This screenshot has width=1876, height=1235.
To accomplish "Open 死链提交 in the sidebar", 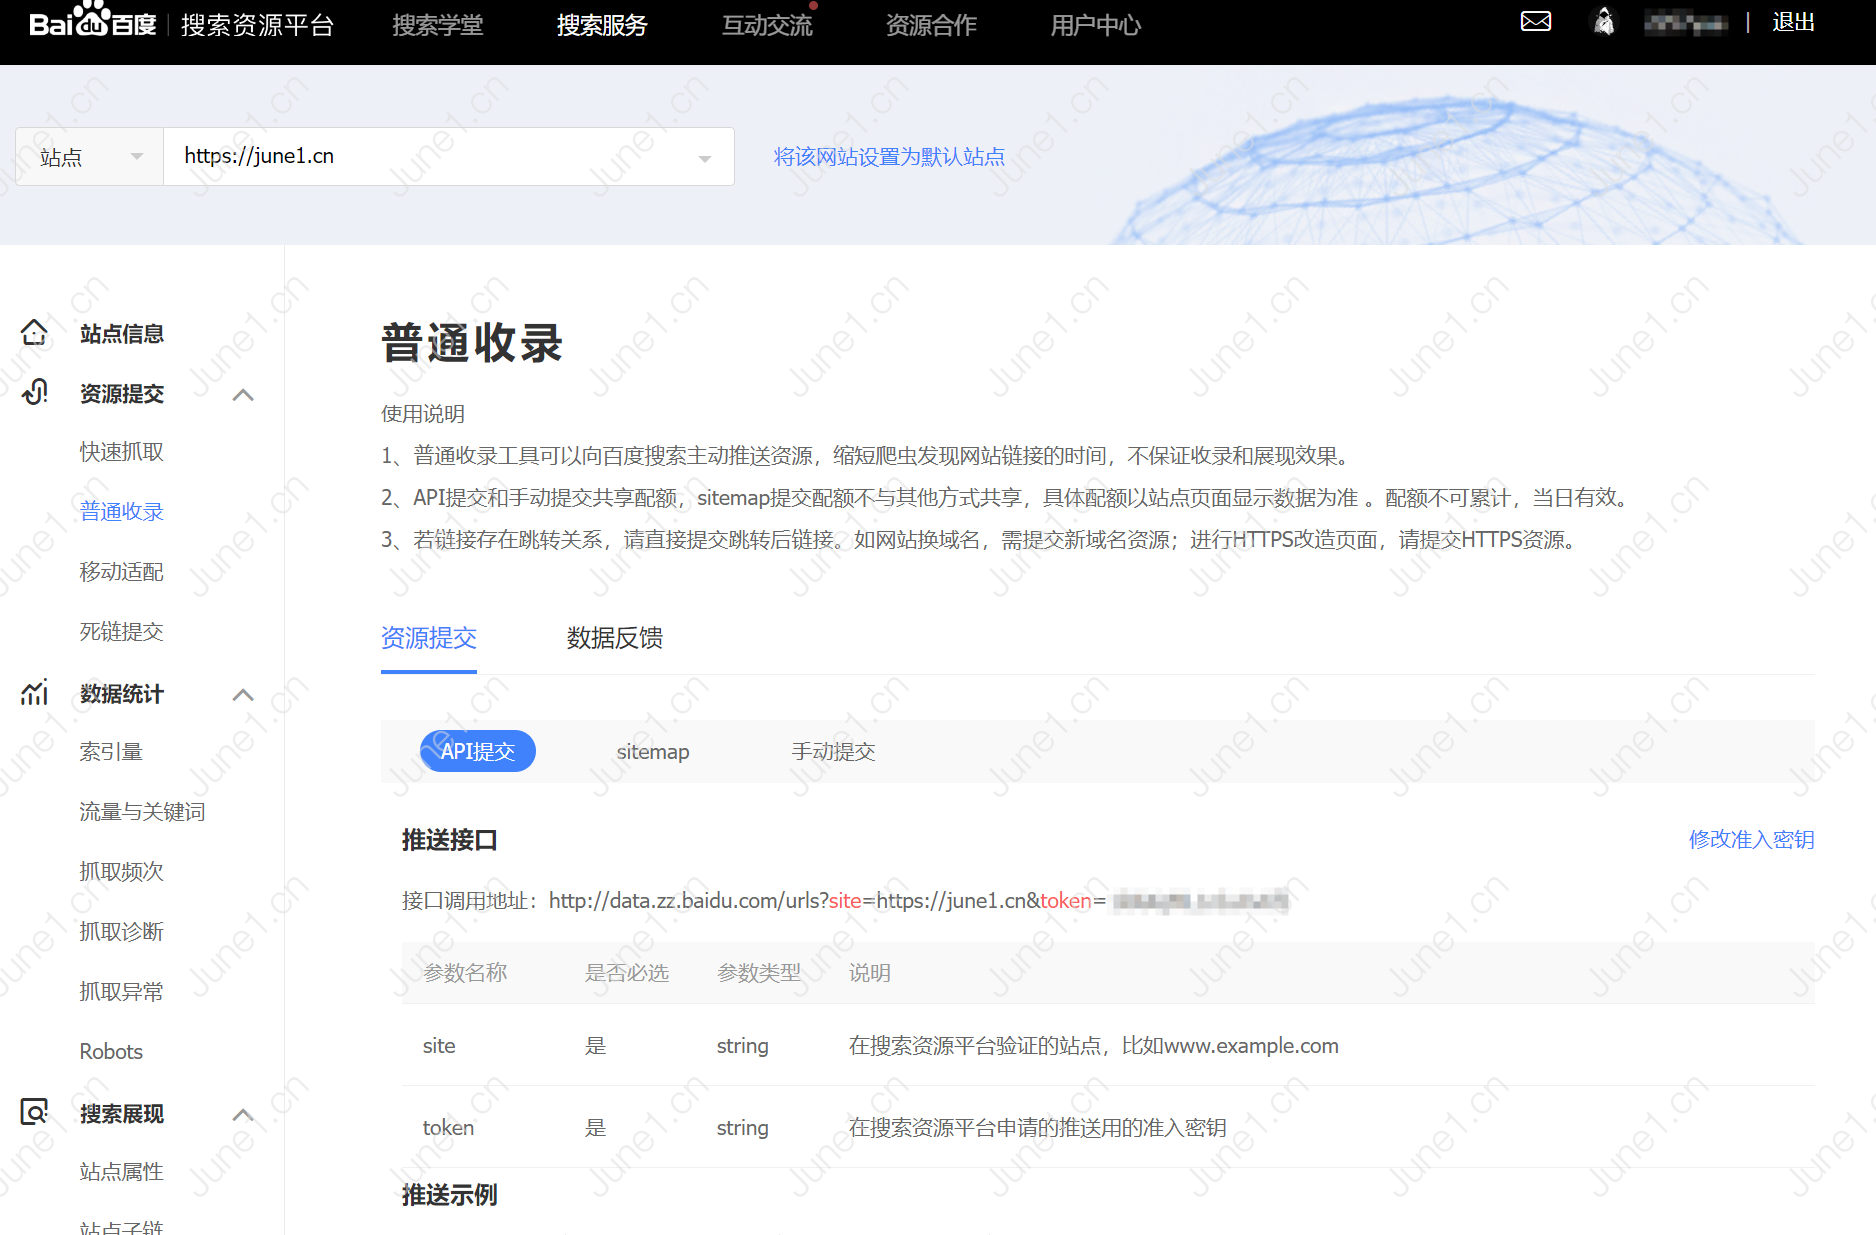I will (122, 632).
